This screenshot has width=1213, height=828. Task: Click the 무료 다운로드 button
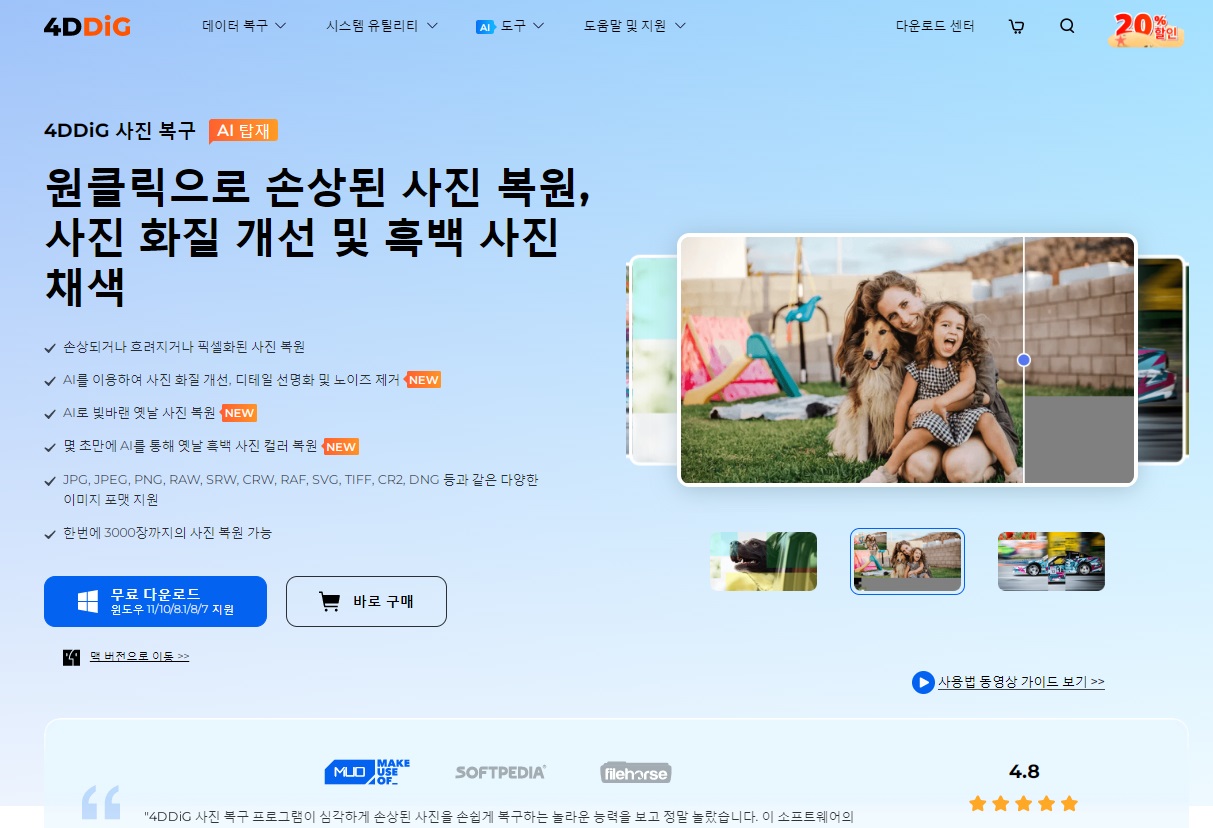[x=155, y=601]
